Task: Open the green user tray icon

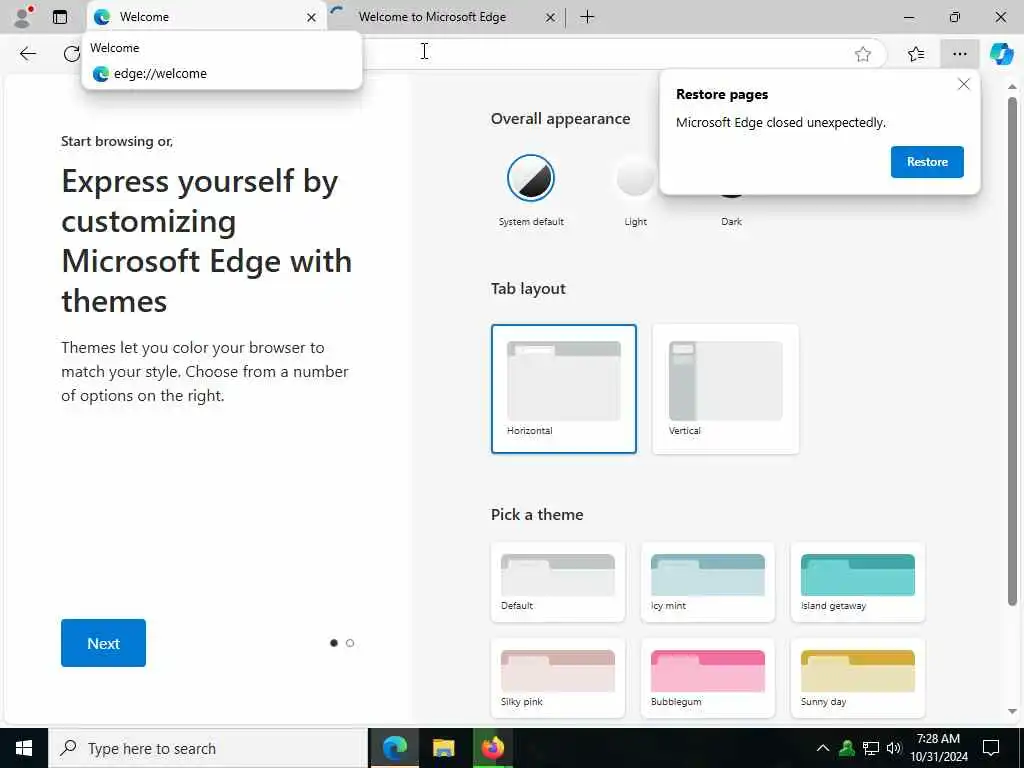Action: [847, 748]
